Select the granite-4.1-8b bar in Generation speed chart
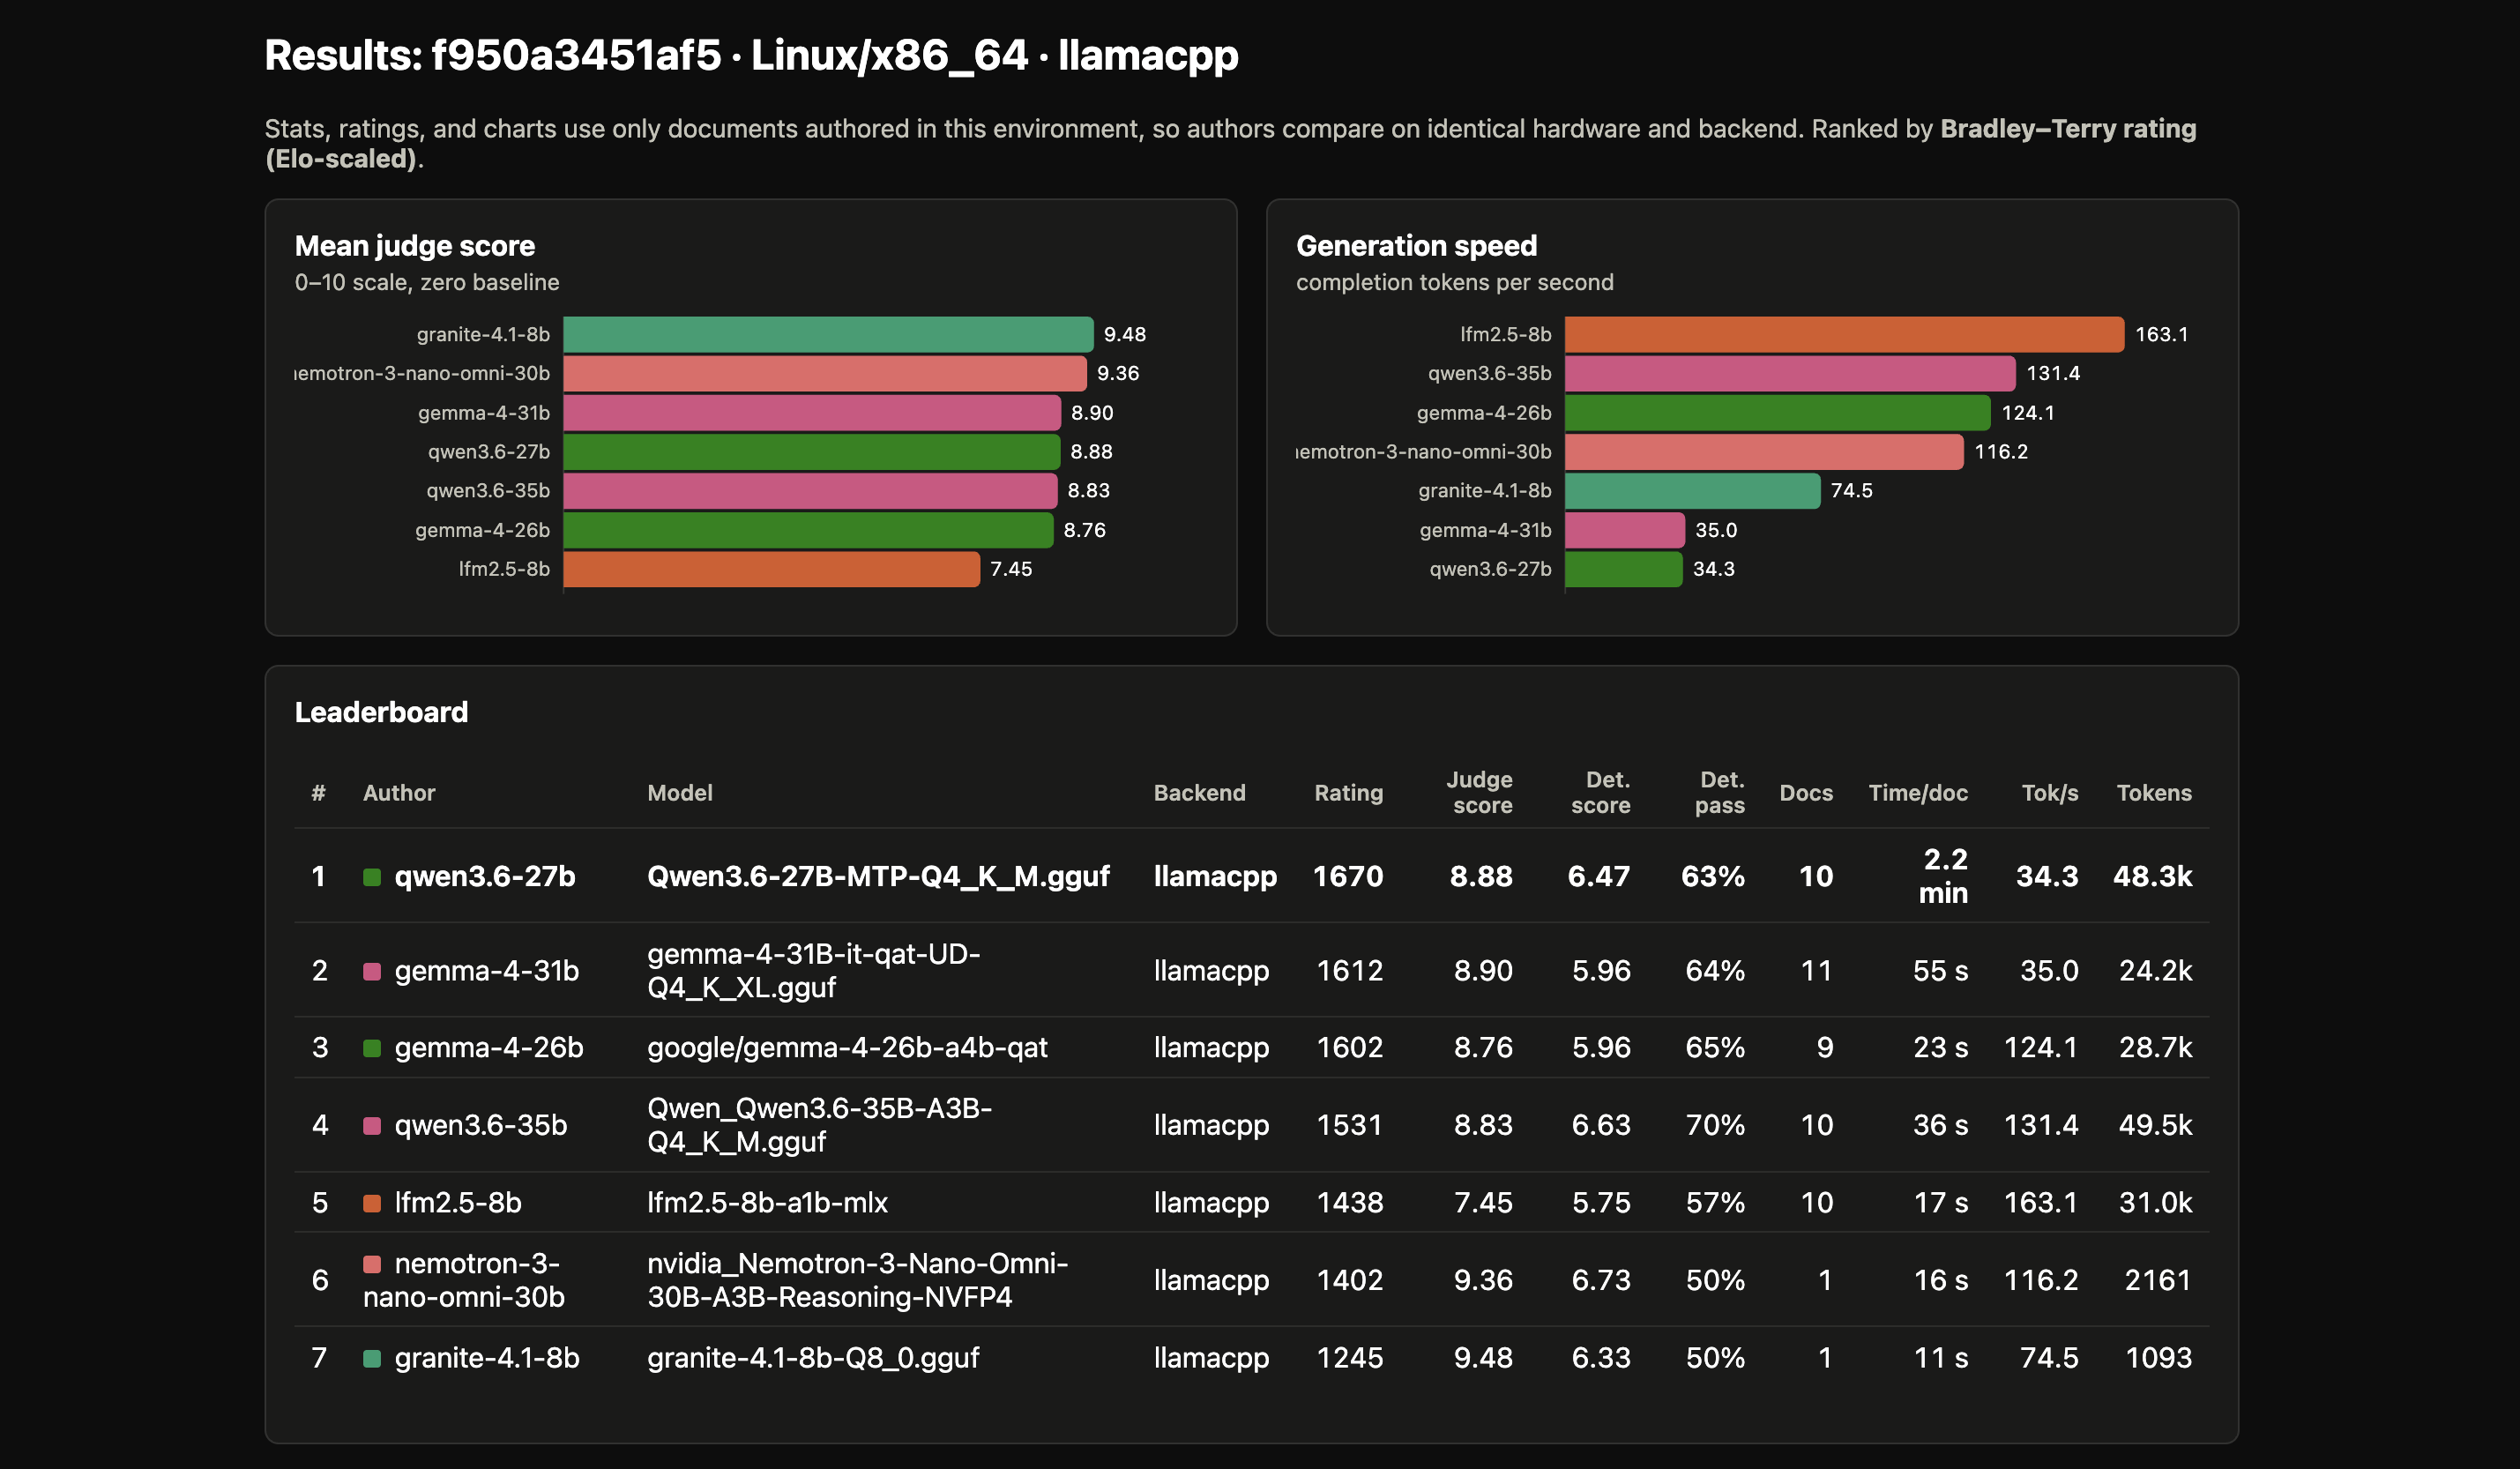This screenshot has width=2520, height=1469. (x=1693, y=490)
